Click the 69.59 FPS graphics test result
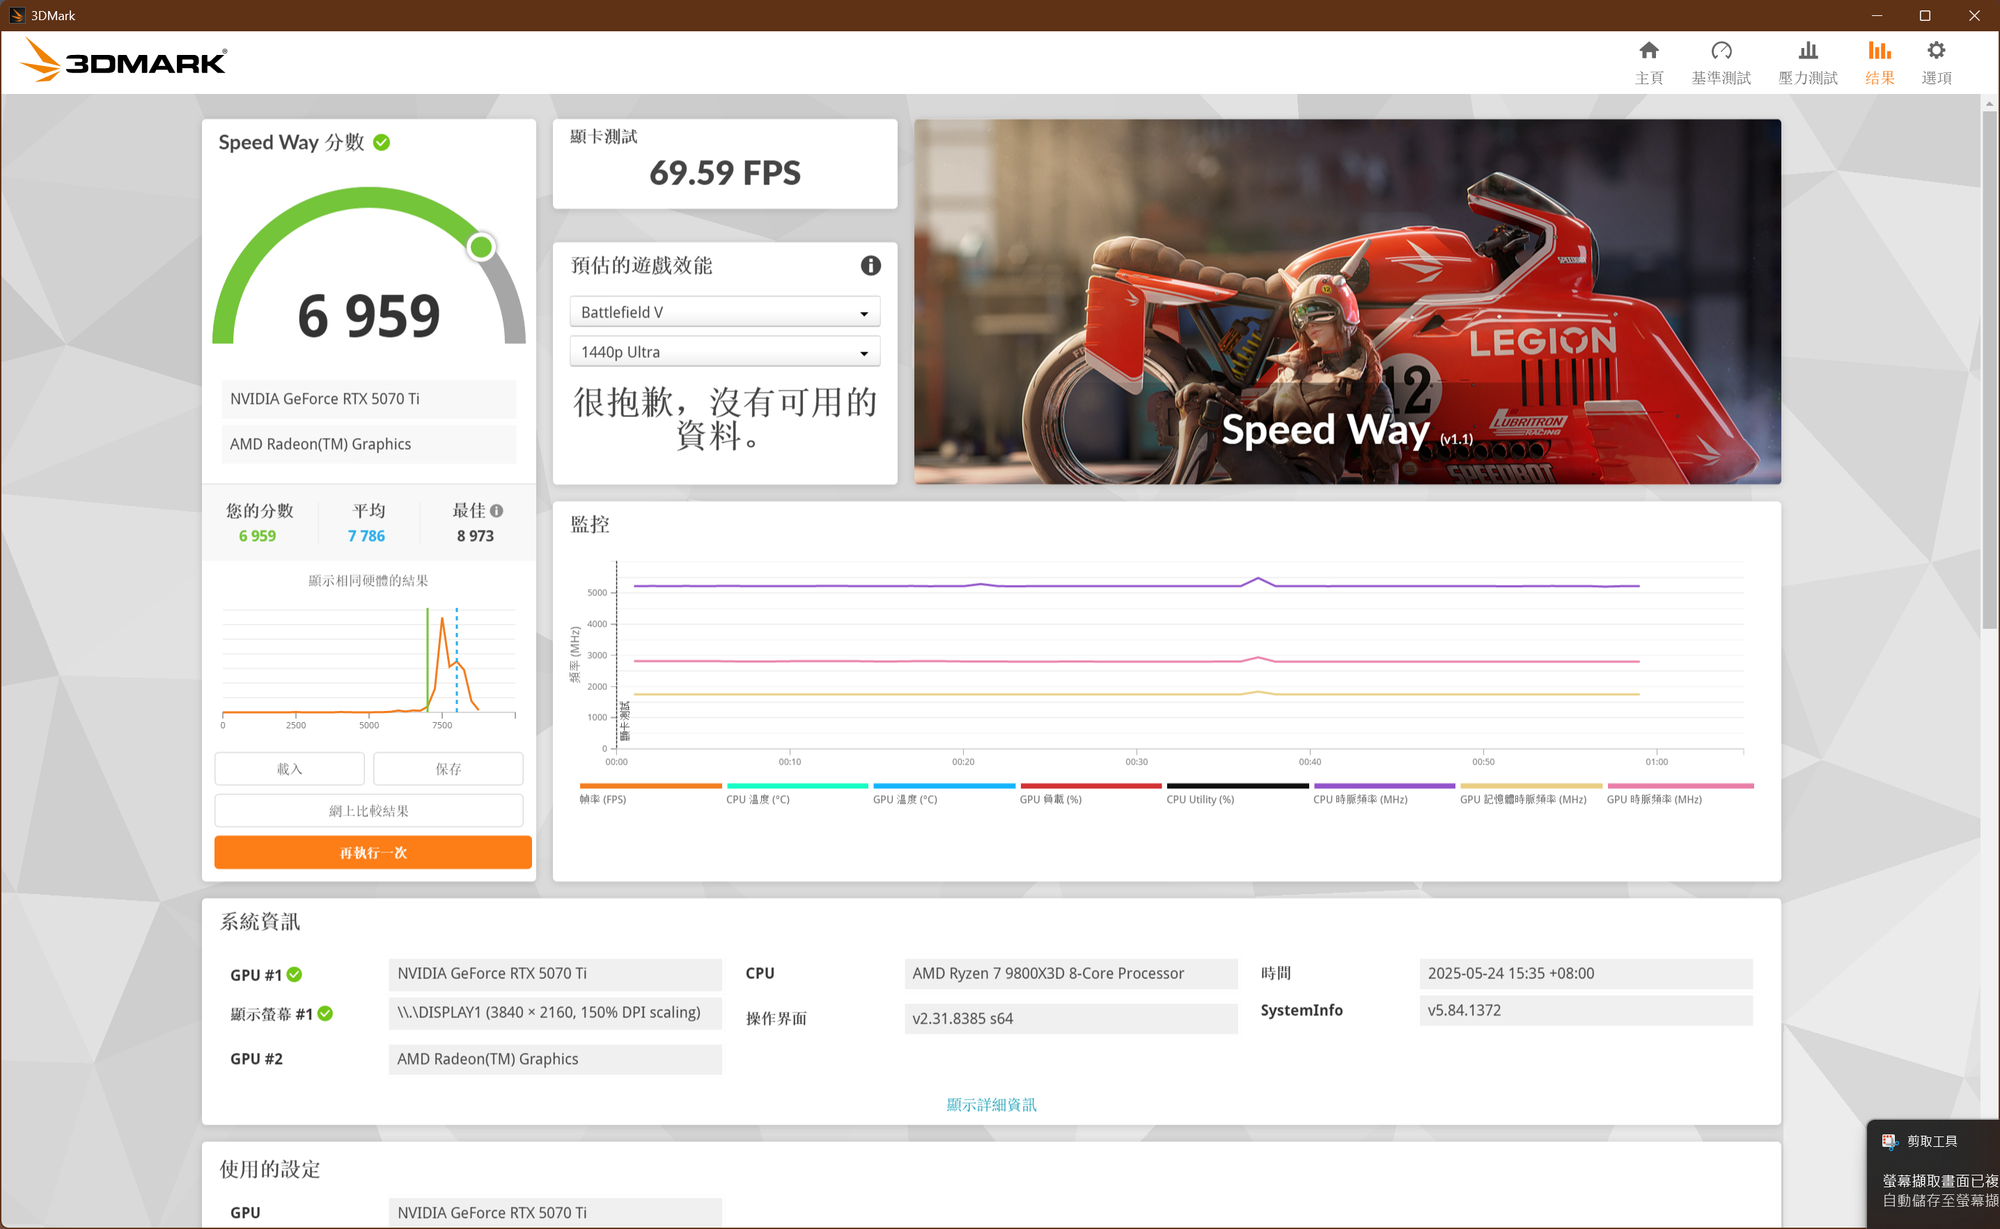2000x1229 pixels. click(x=725, y=173)
